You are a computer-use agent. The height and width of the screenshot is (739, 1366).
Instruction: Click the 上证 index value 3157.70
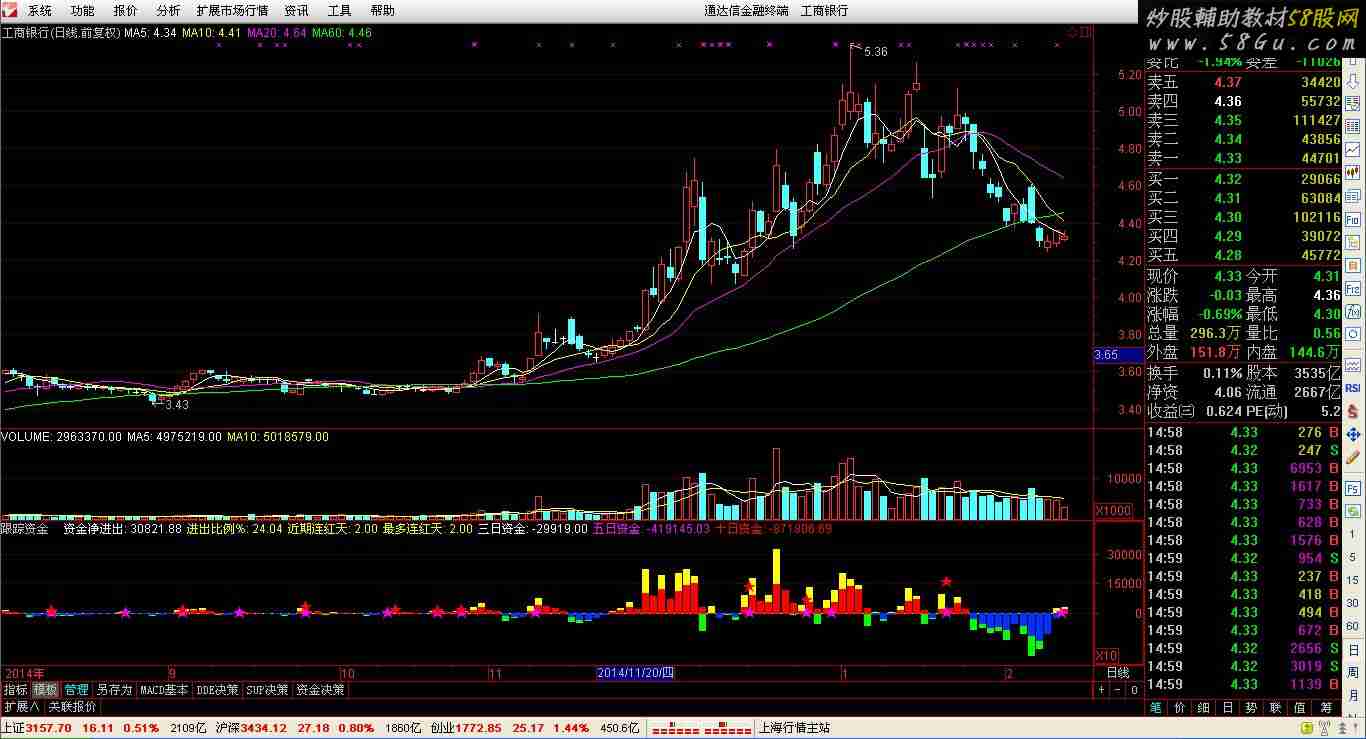pyautogui.click(x=49, y=728)
